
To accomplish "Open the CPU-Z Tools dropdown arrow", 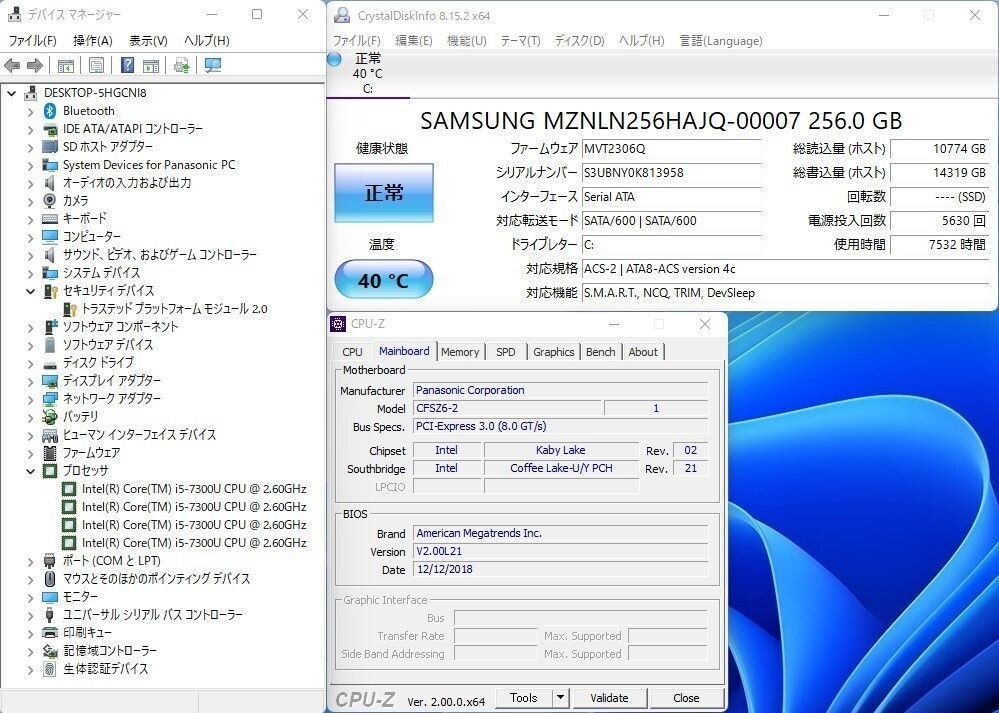I will point(560,698).
